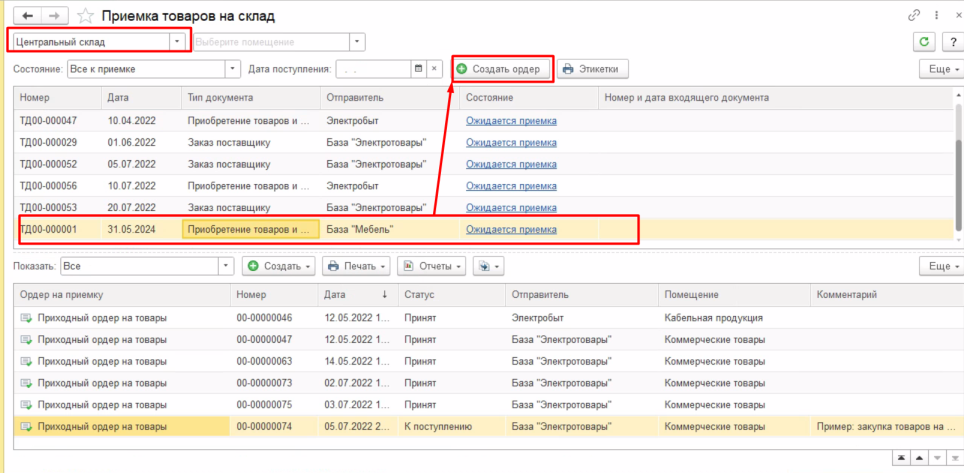Open the Отчеты menu

coord(432,266)
